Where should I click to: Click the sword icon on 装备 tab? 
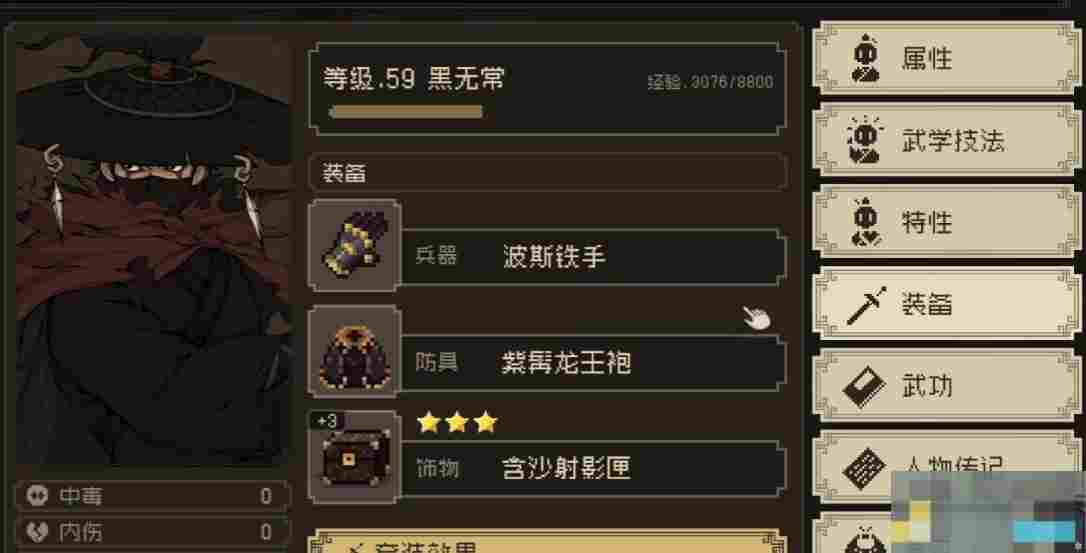[866, 305]
